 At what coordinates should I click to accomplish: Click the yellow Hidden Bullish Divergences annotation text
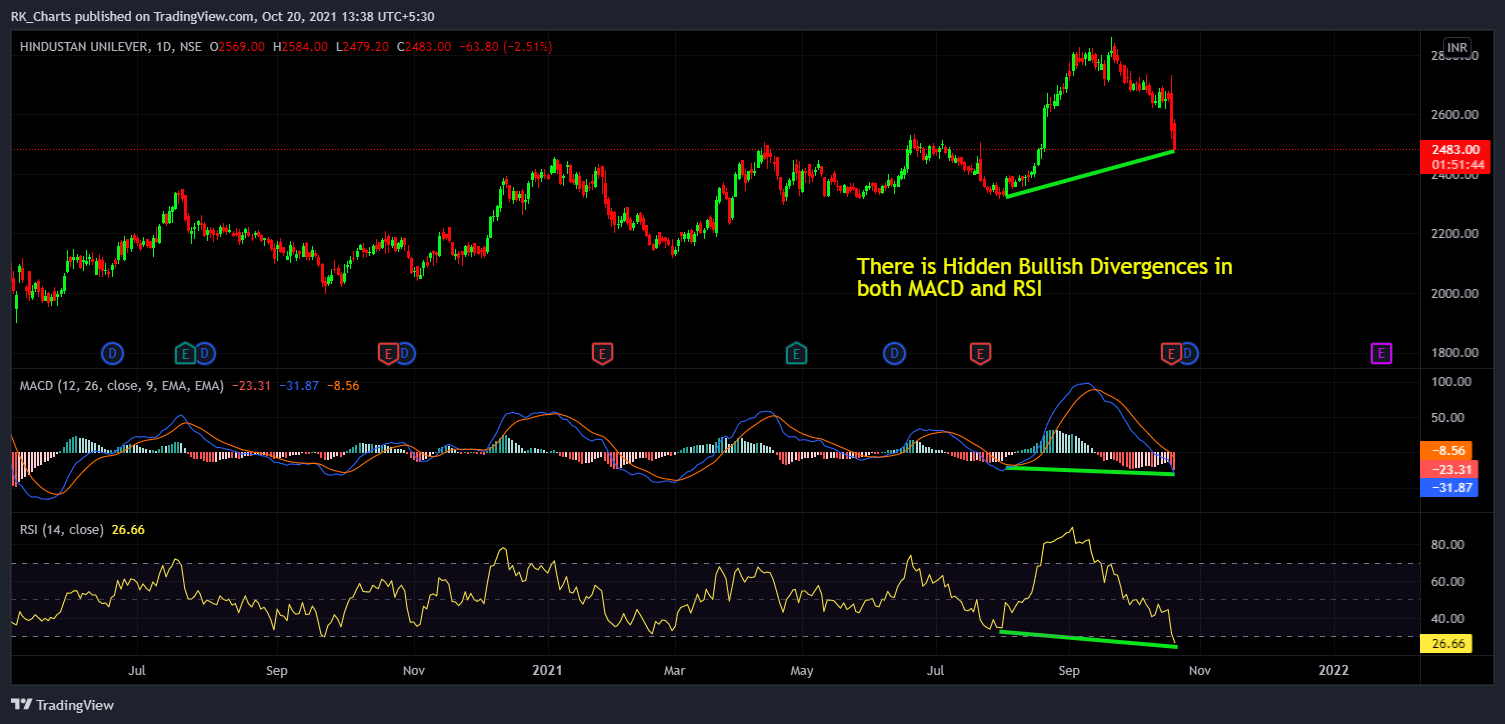click(1045, 278)
